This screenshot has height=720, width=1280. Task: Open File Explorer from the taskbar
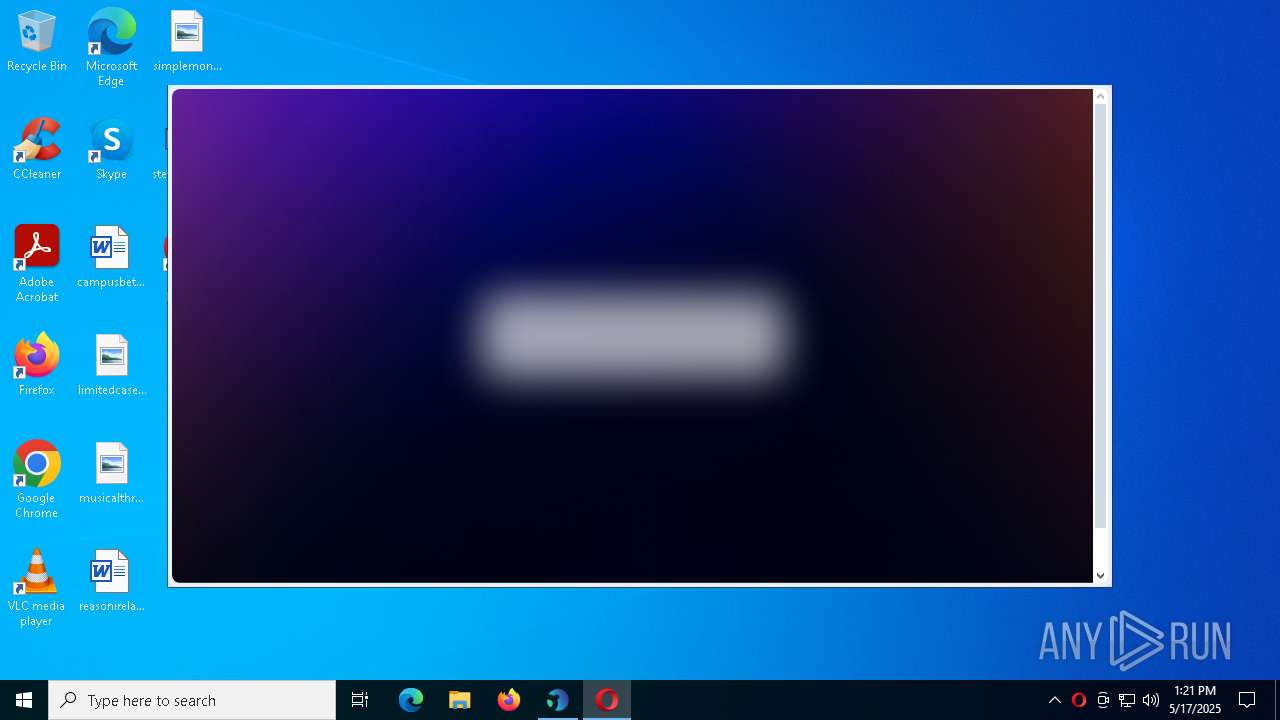pyautogui.click(x=460, y=700)
